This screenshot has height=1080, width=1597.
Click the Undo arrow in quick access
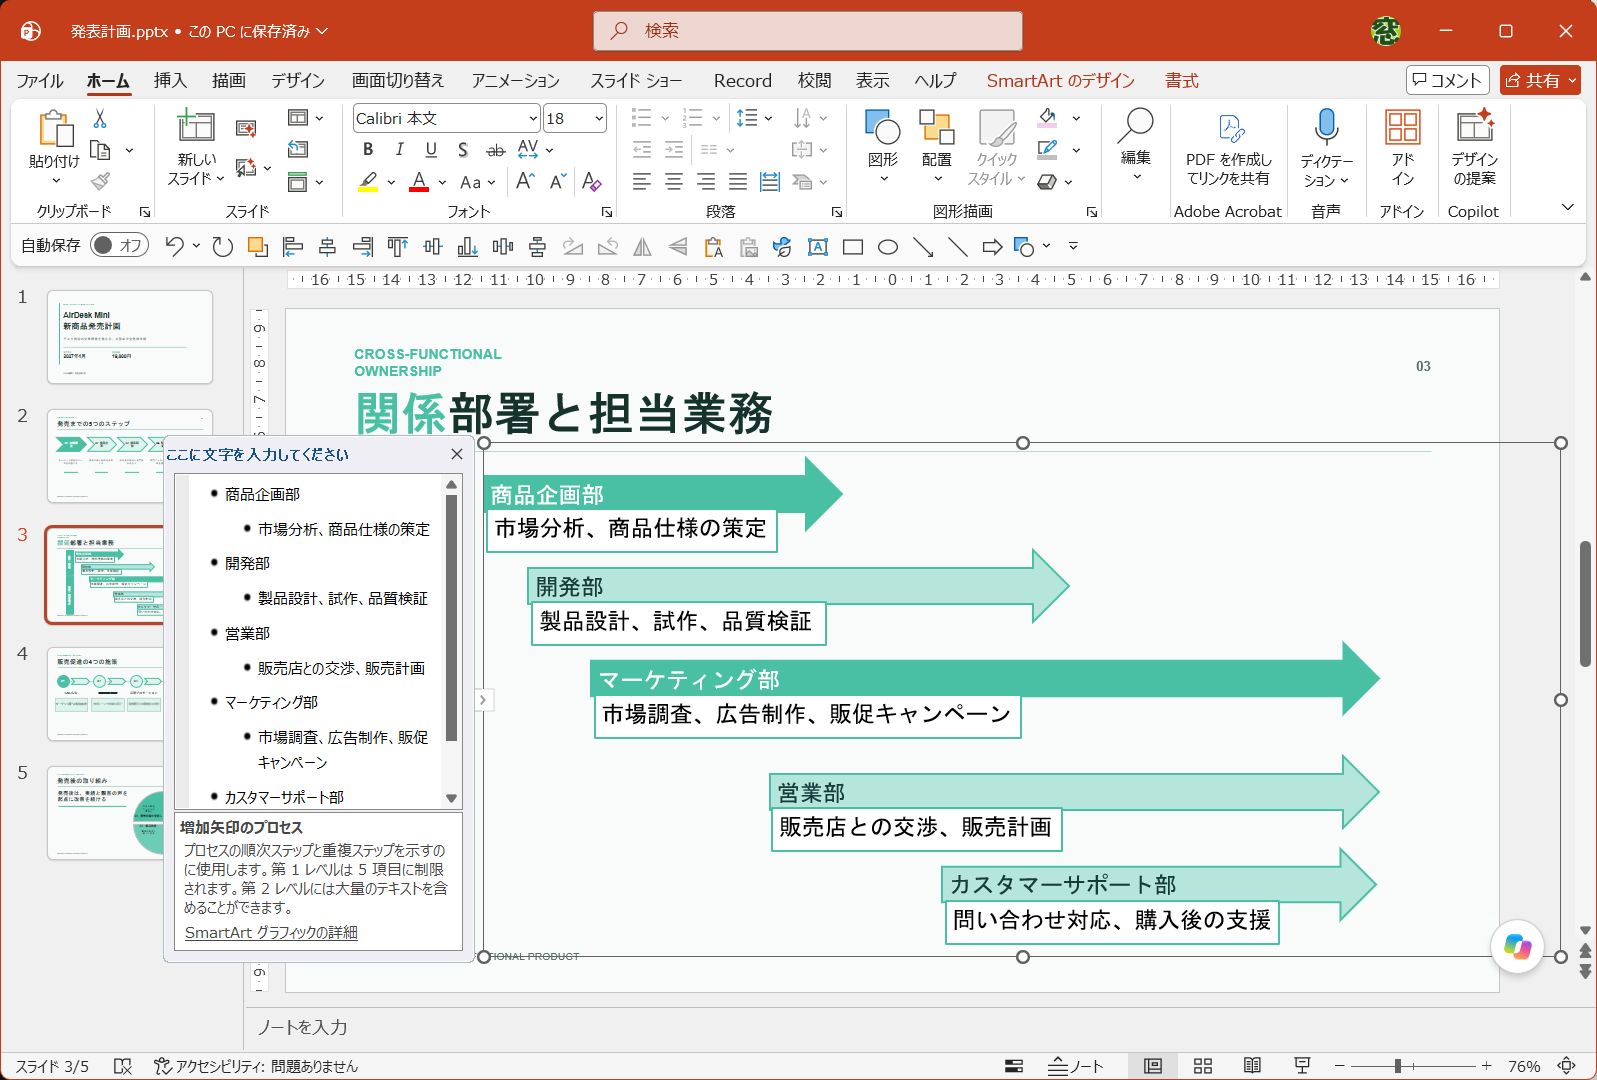pos(175,246)
